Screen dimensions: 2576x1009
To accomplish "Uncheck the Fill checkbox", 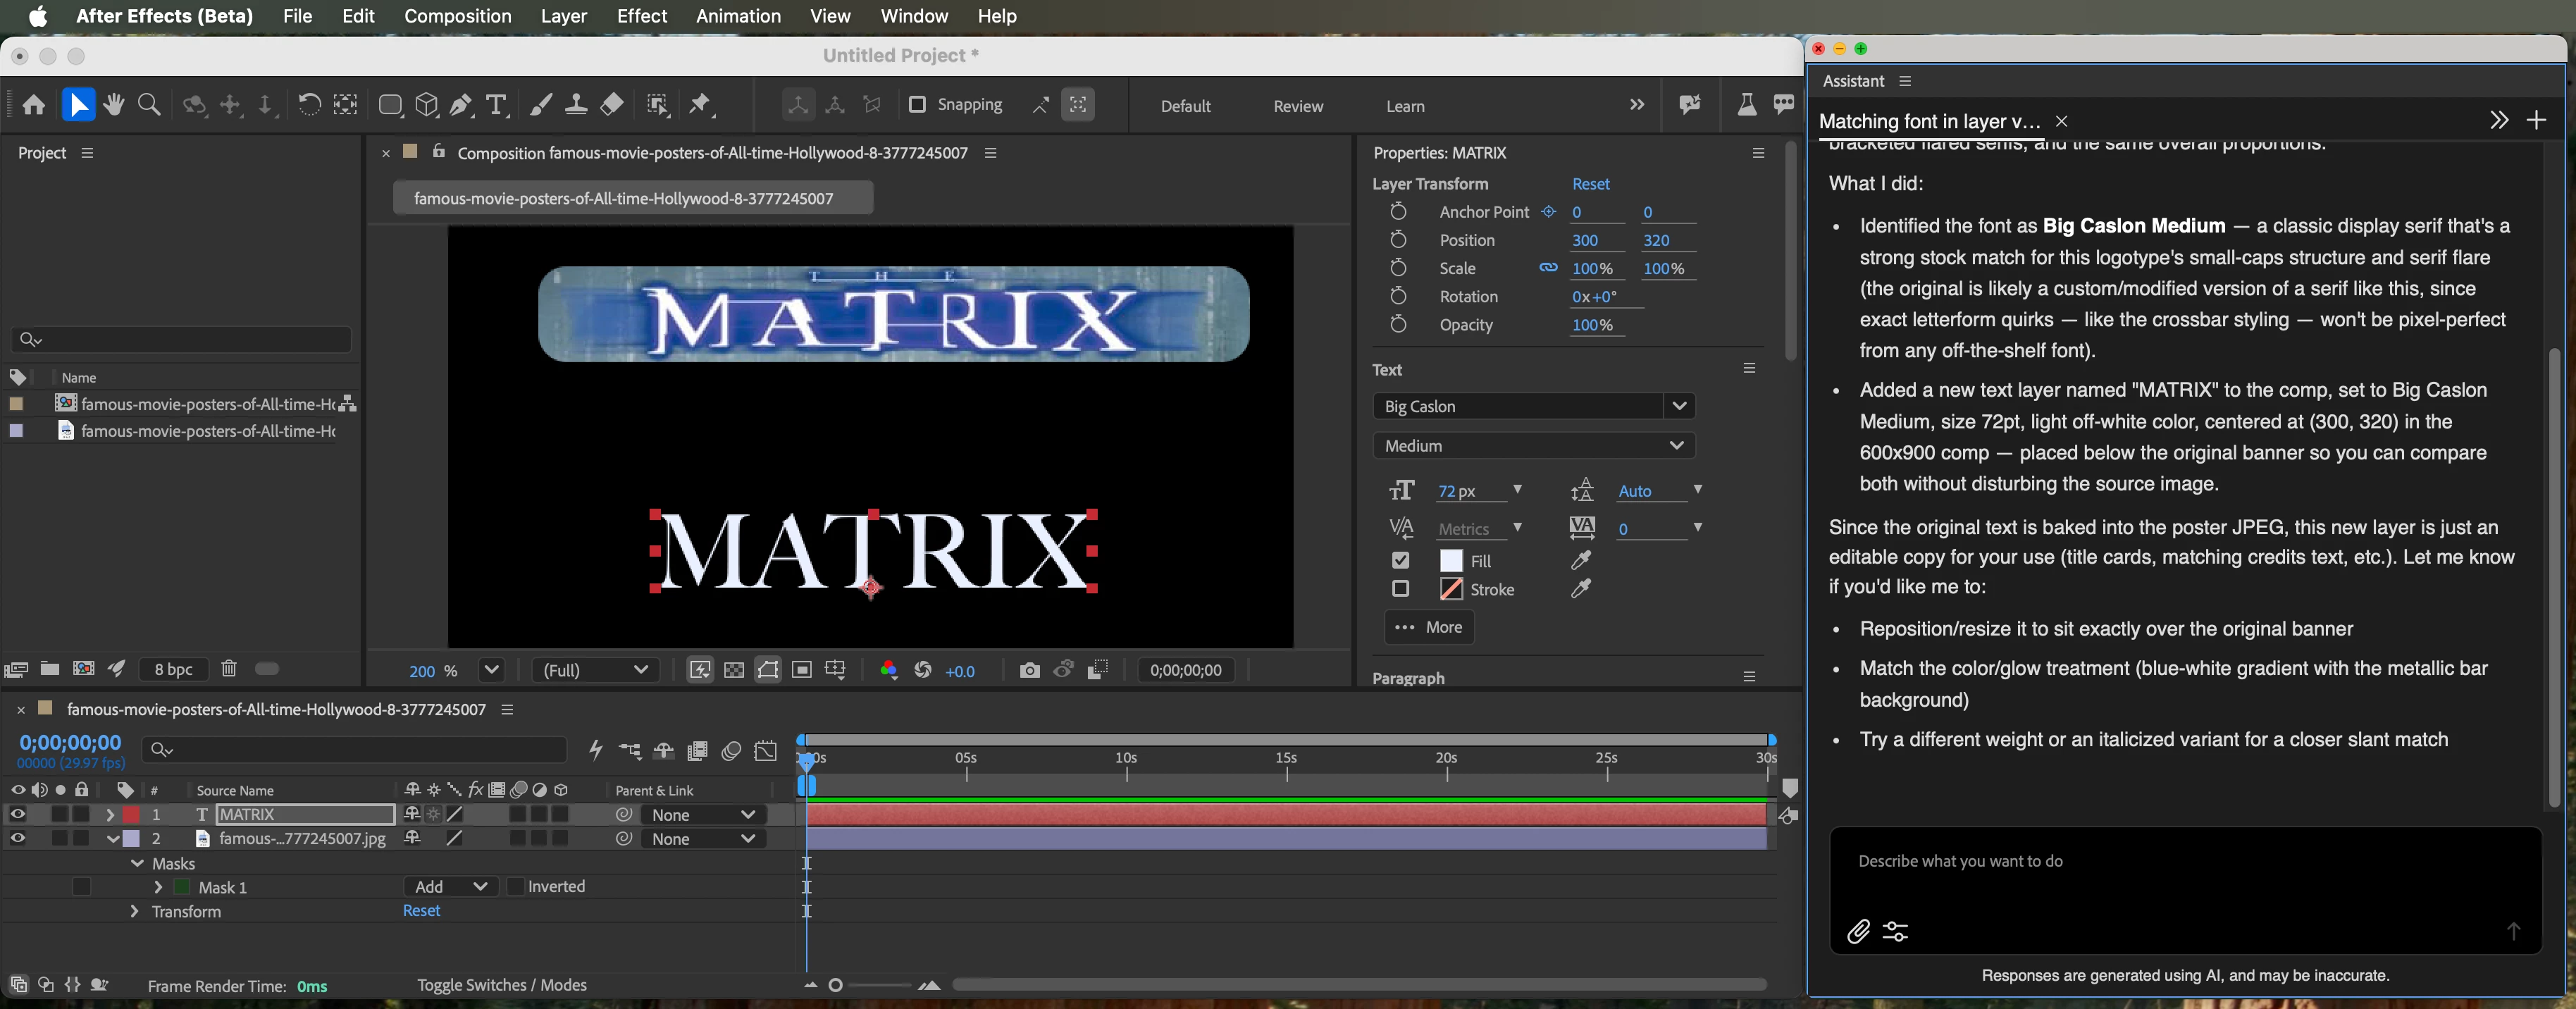I will 1400,561.
